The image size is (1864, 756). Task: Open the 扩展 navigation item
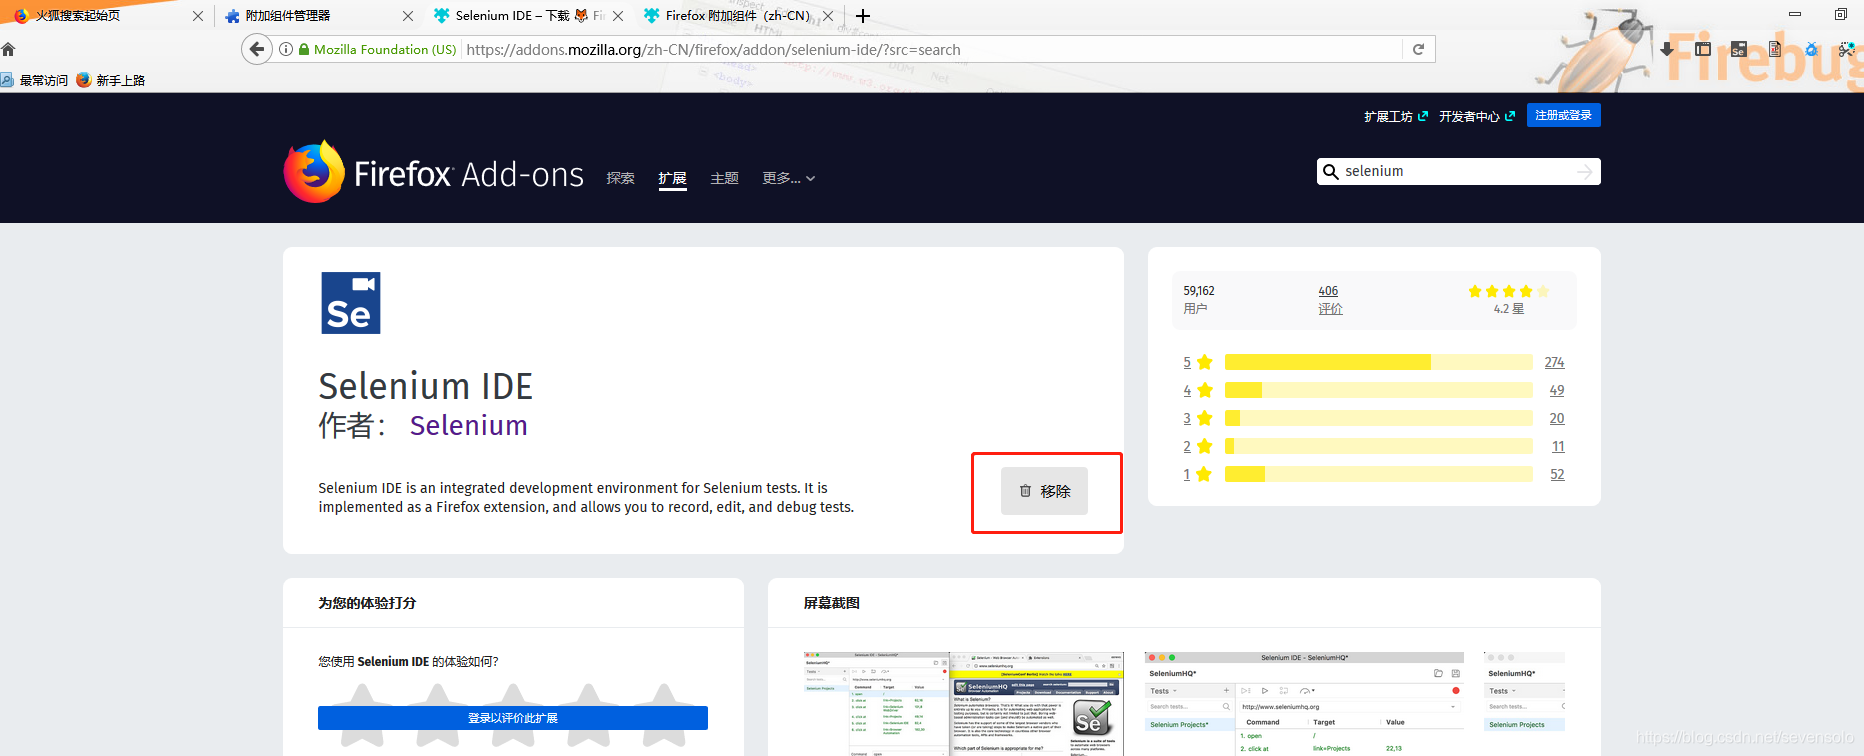tap(672, 178)
